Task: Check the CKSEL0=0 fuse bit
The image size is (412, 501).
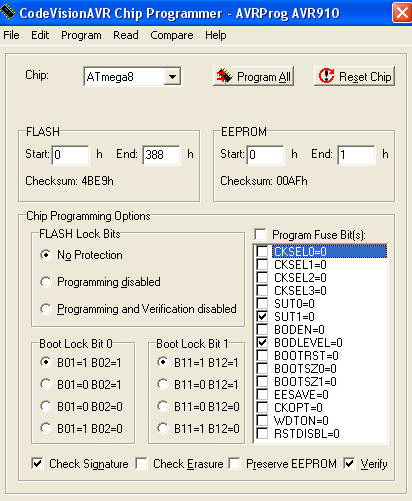Action: (262, 251)
